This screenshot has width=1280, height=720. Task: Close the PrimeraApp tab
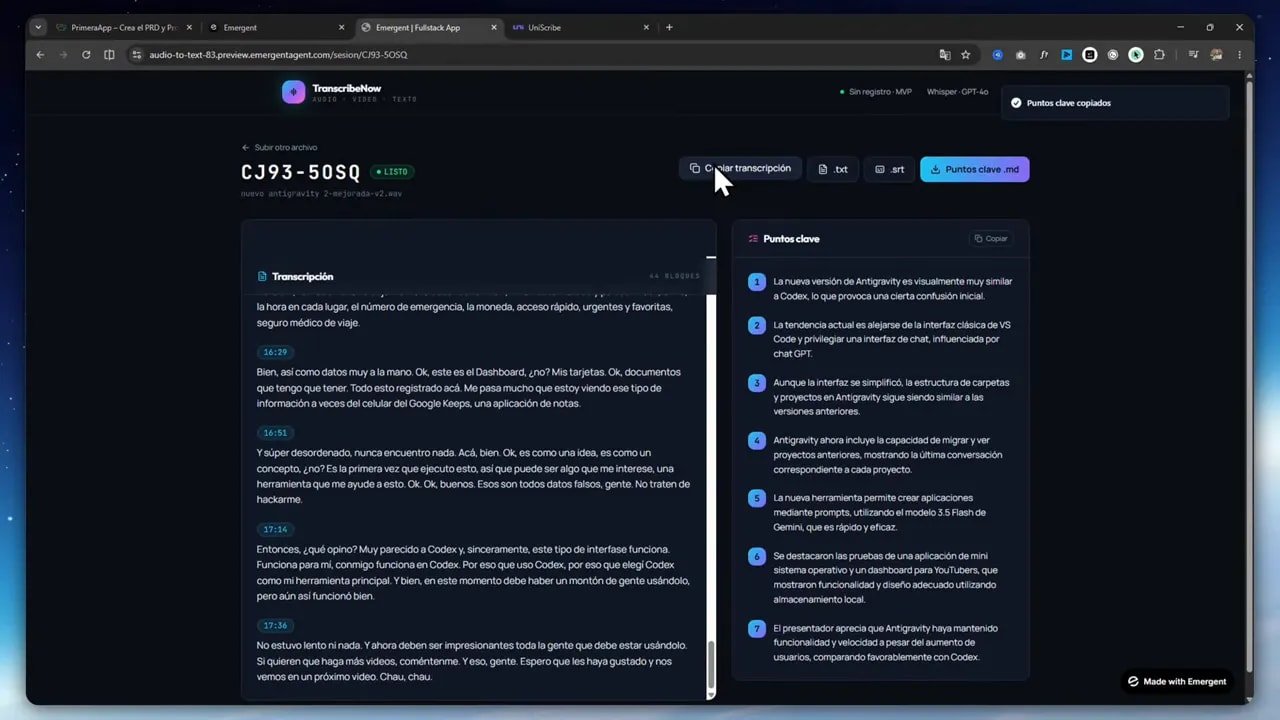pyautogui.click(x=189, y=28)
